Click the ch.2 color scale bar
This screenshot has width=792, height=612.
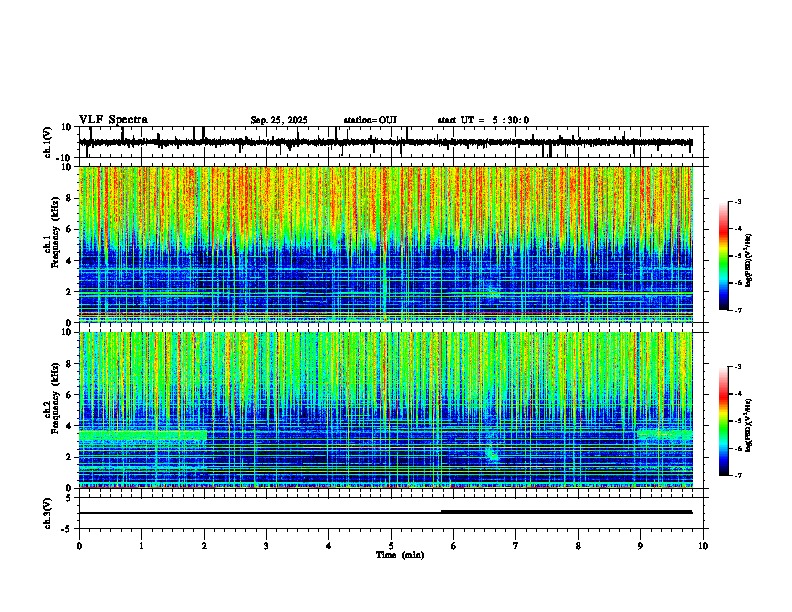[x=723, y=421]
